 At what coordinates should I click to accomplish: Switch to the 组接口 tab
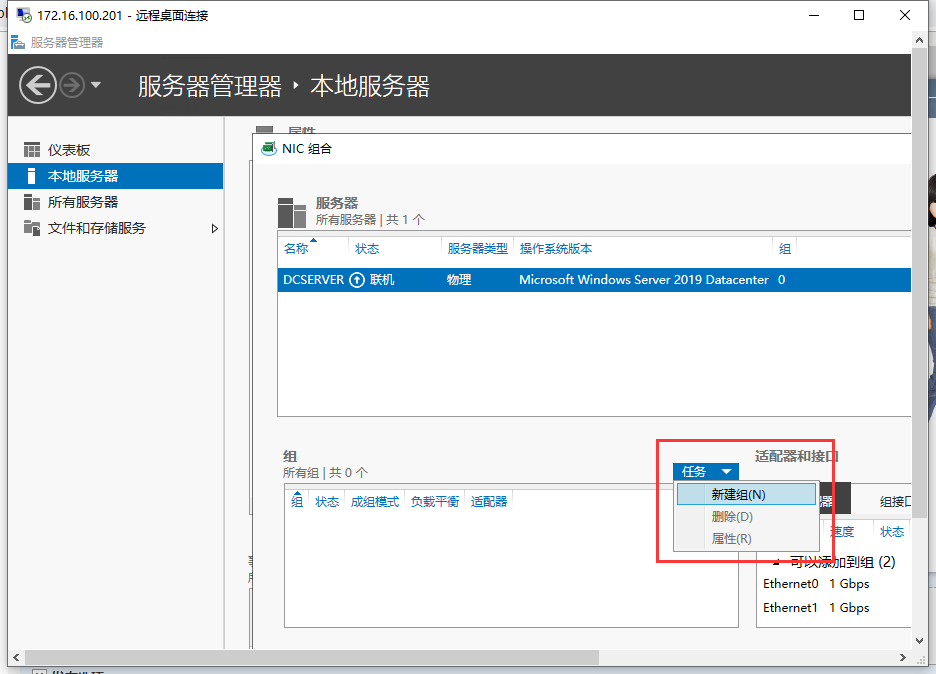coord(895,502)
